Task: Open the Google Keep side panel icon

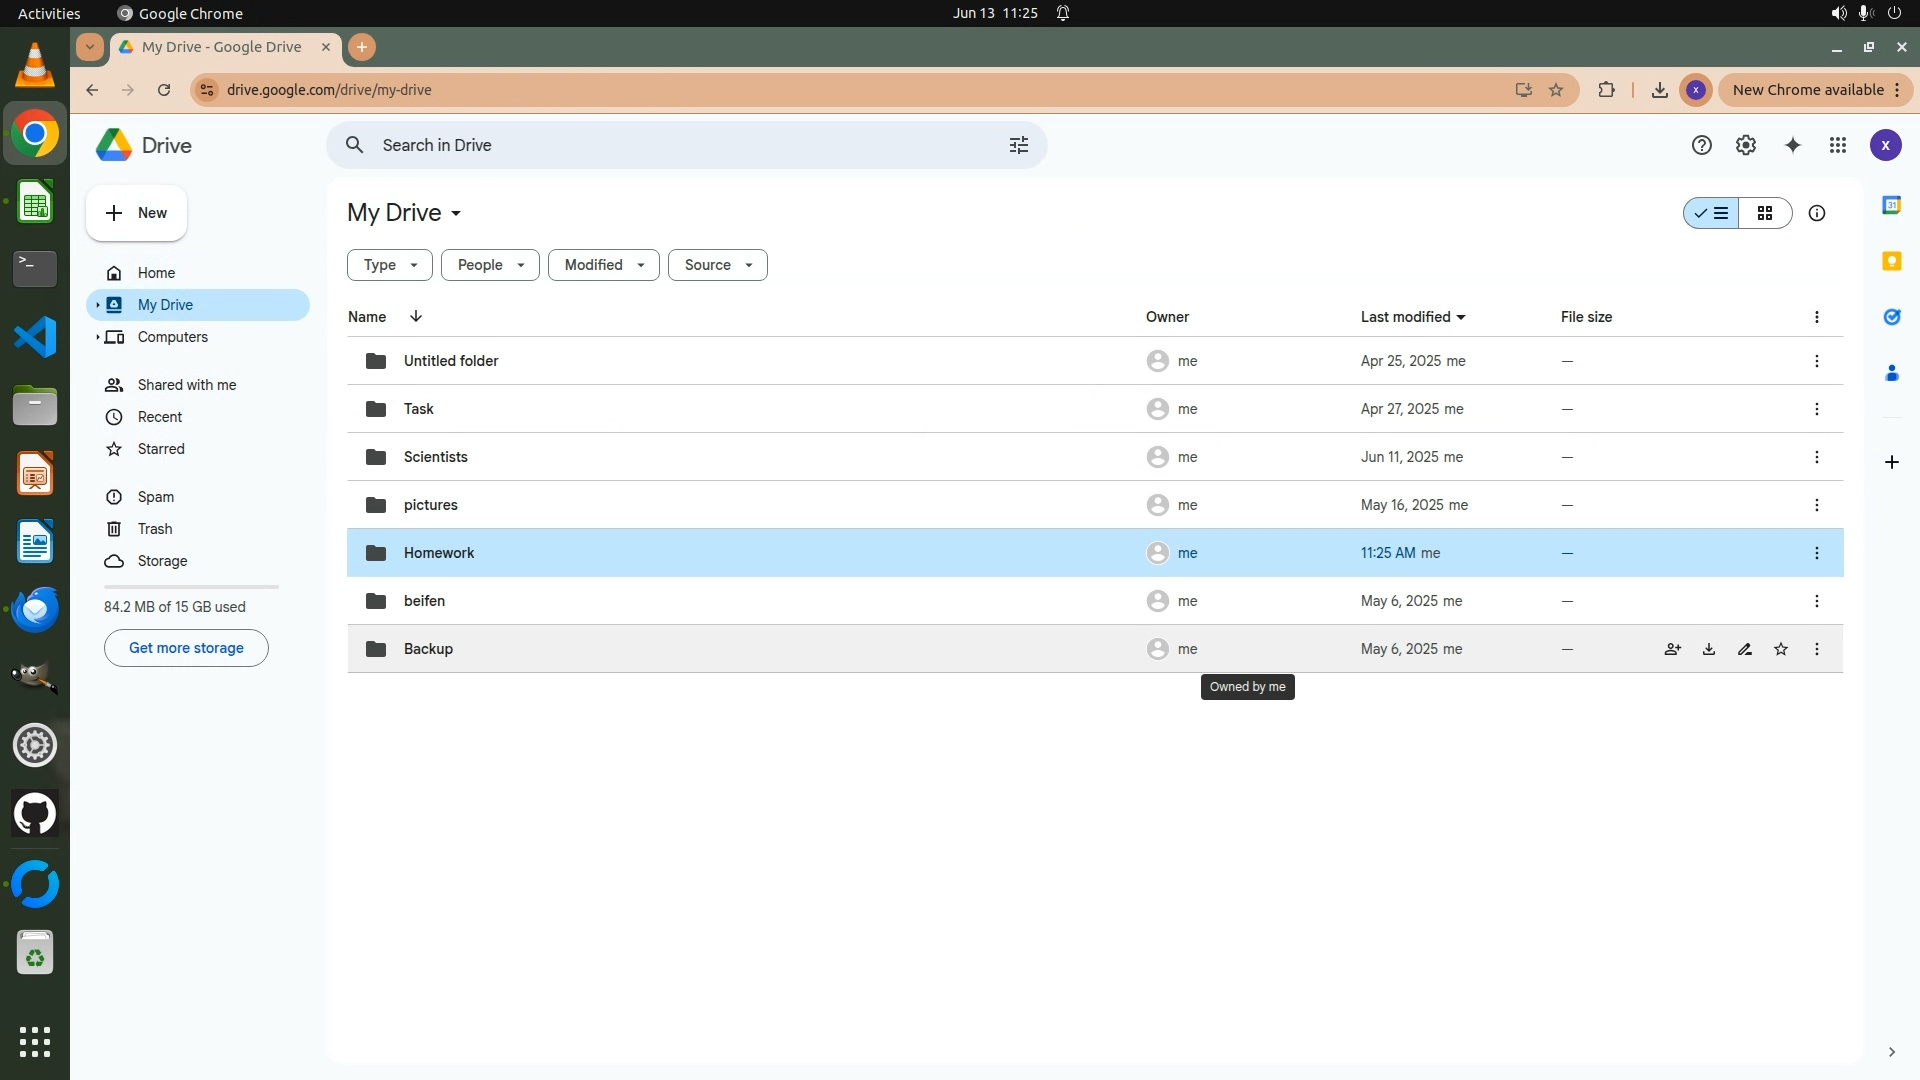Action: [1891, 261]
